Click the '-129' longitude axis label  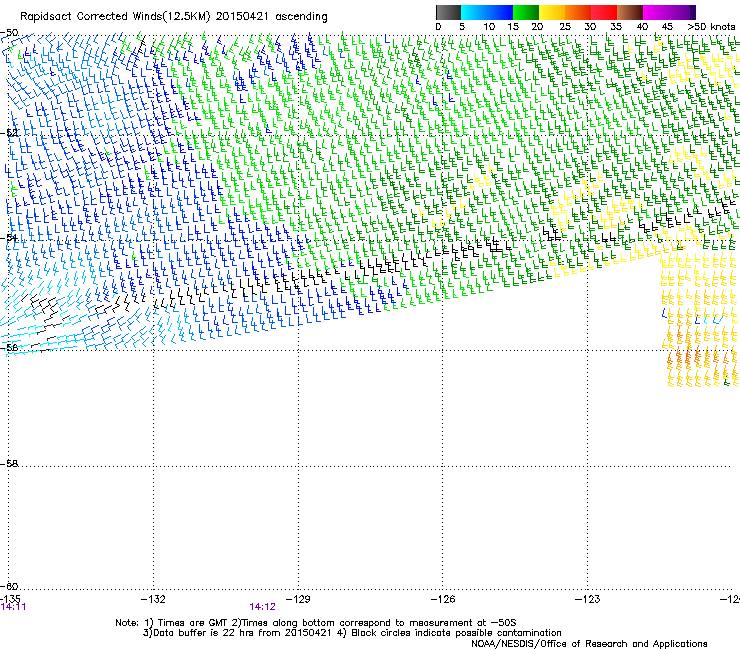[x=298, y=599]
